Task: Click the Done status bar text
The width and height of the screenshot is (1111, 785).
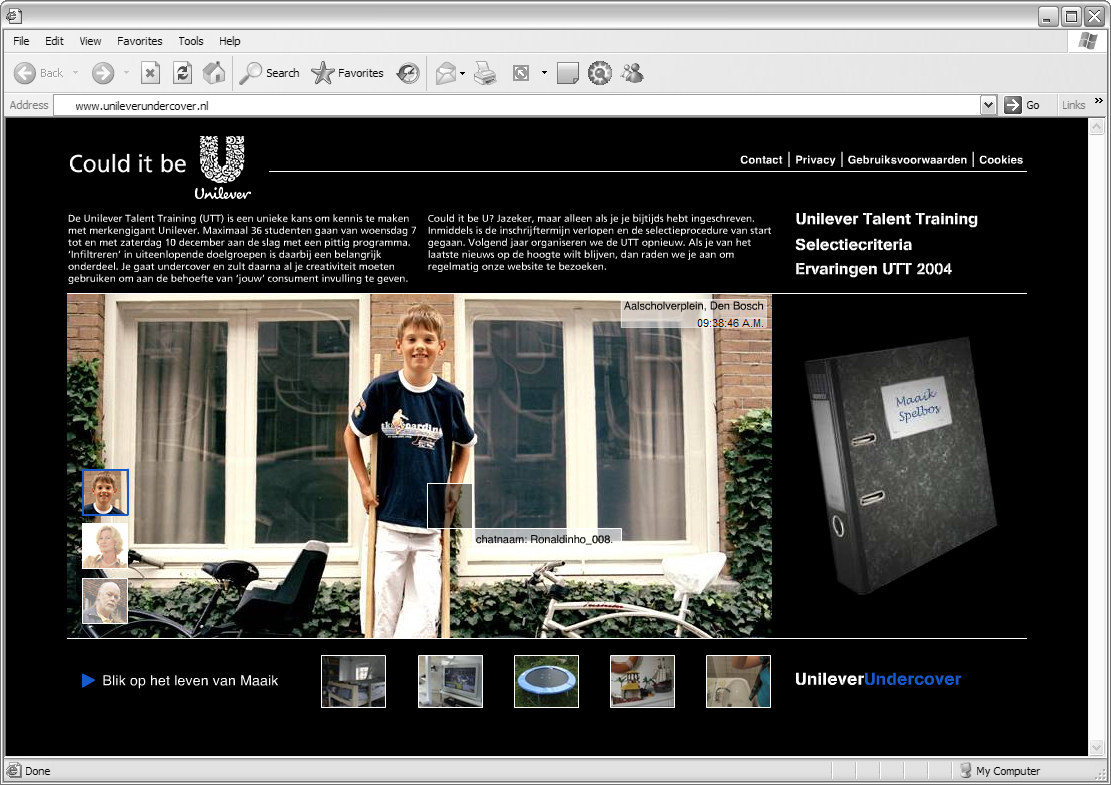Action: (38, 771)
